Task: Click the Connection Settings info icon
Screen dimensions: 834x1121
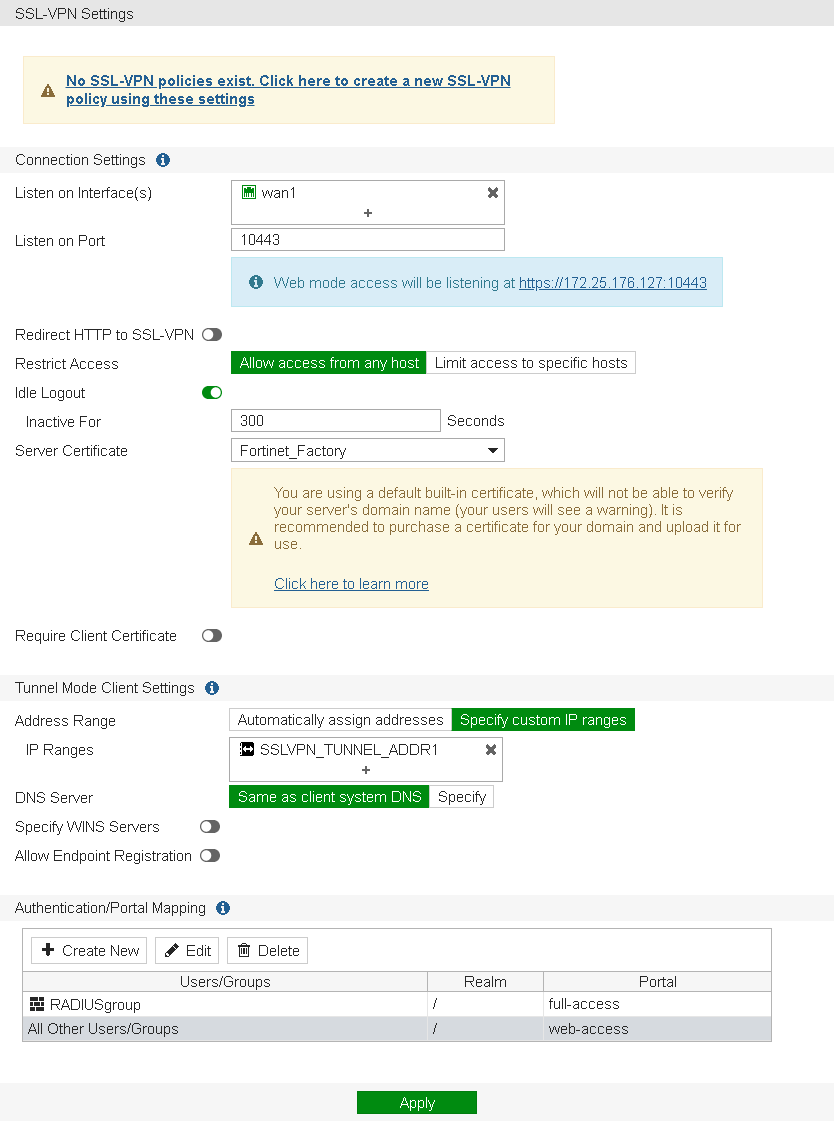Action: pyautogui.click(x=163, y=160)
